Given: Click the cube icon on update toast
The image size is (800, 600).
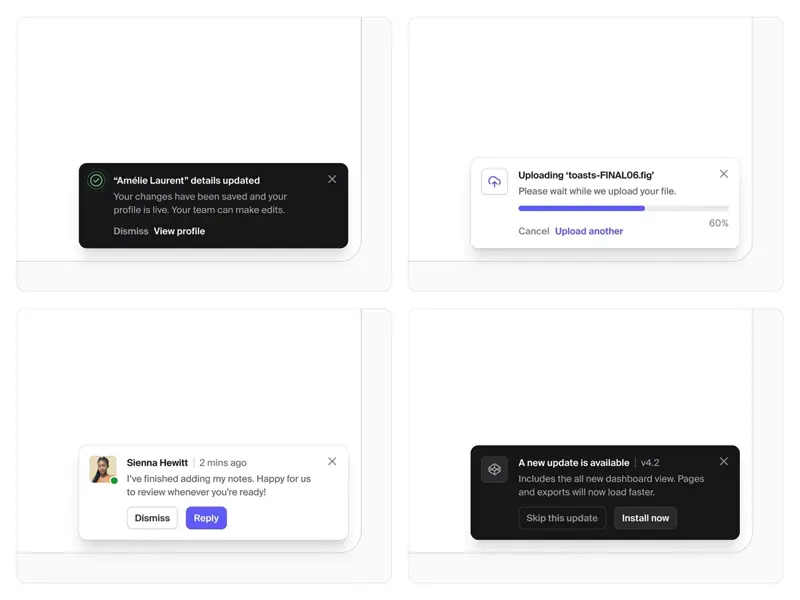Looking at the screenshot, I should coord(494,469).
